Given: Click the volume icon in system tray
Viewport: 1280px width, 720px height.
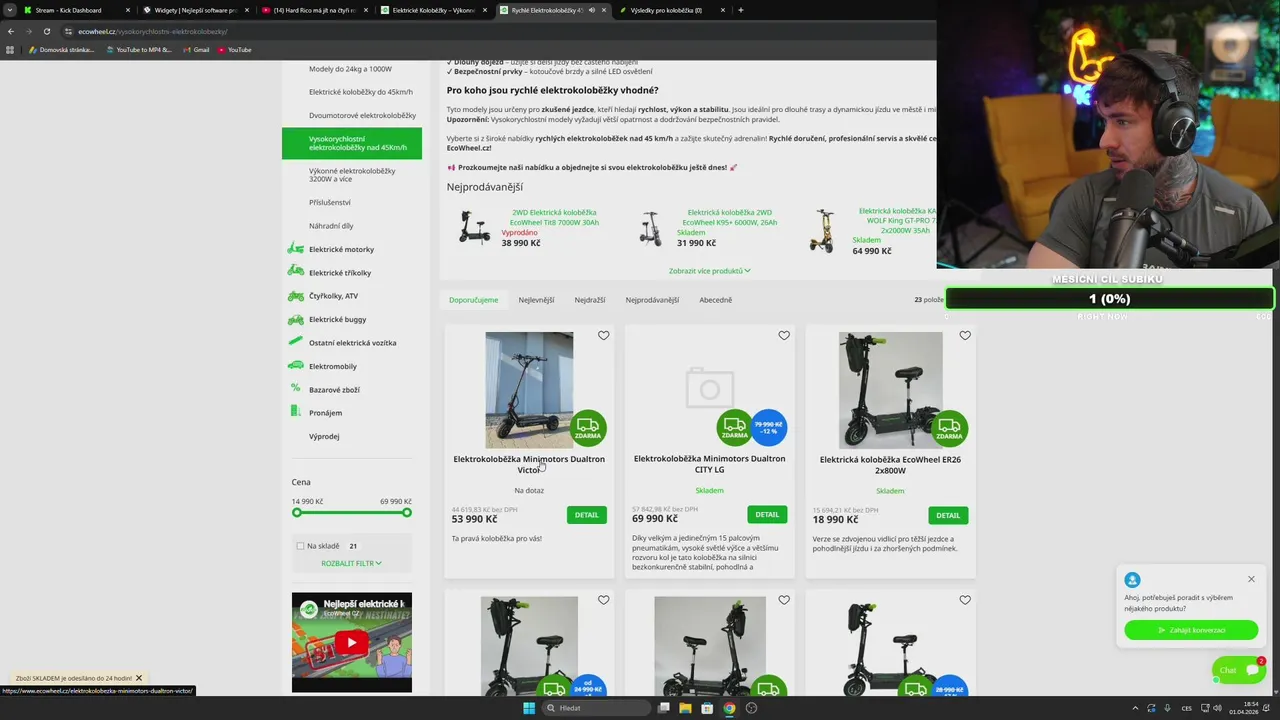Looking at the screenshot, I should pyautogui.click(x=1217, y=708).
